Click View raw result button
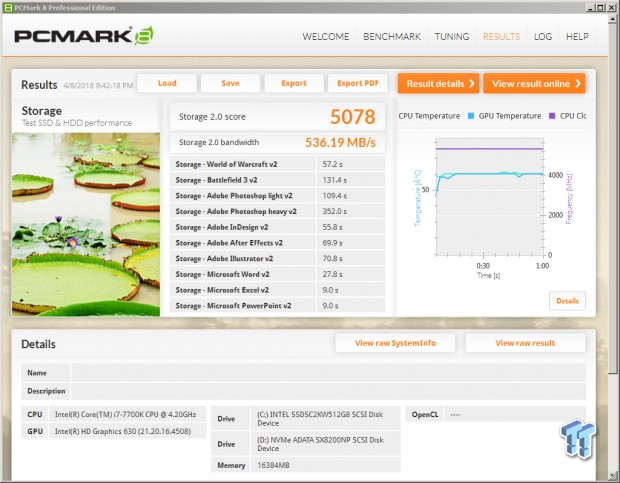 pyautogui.click(x=525, y=343)
